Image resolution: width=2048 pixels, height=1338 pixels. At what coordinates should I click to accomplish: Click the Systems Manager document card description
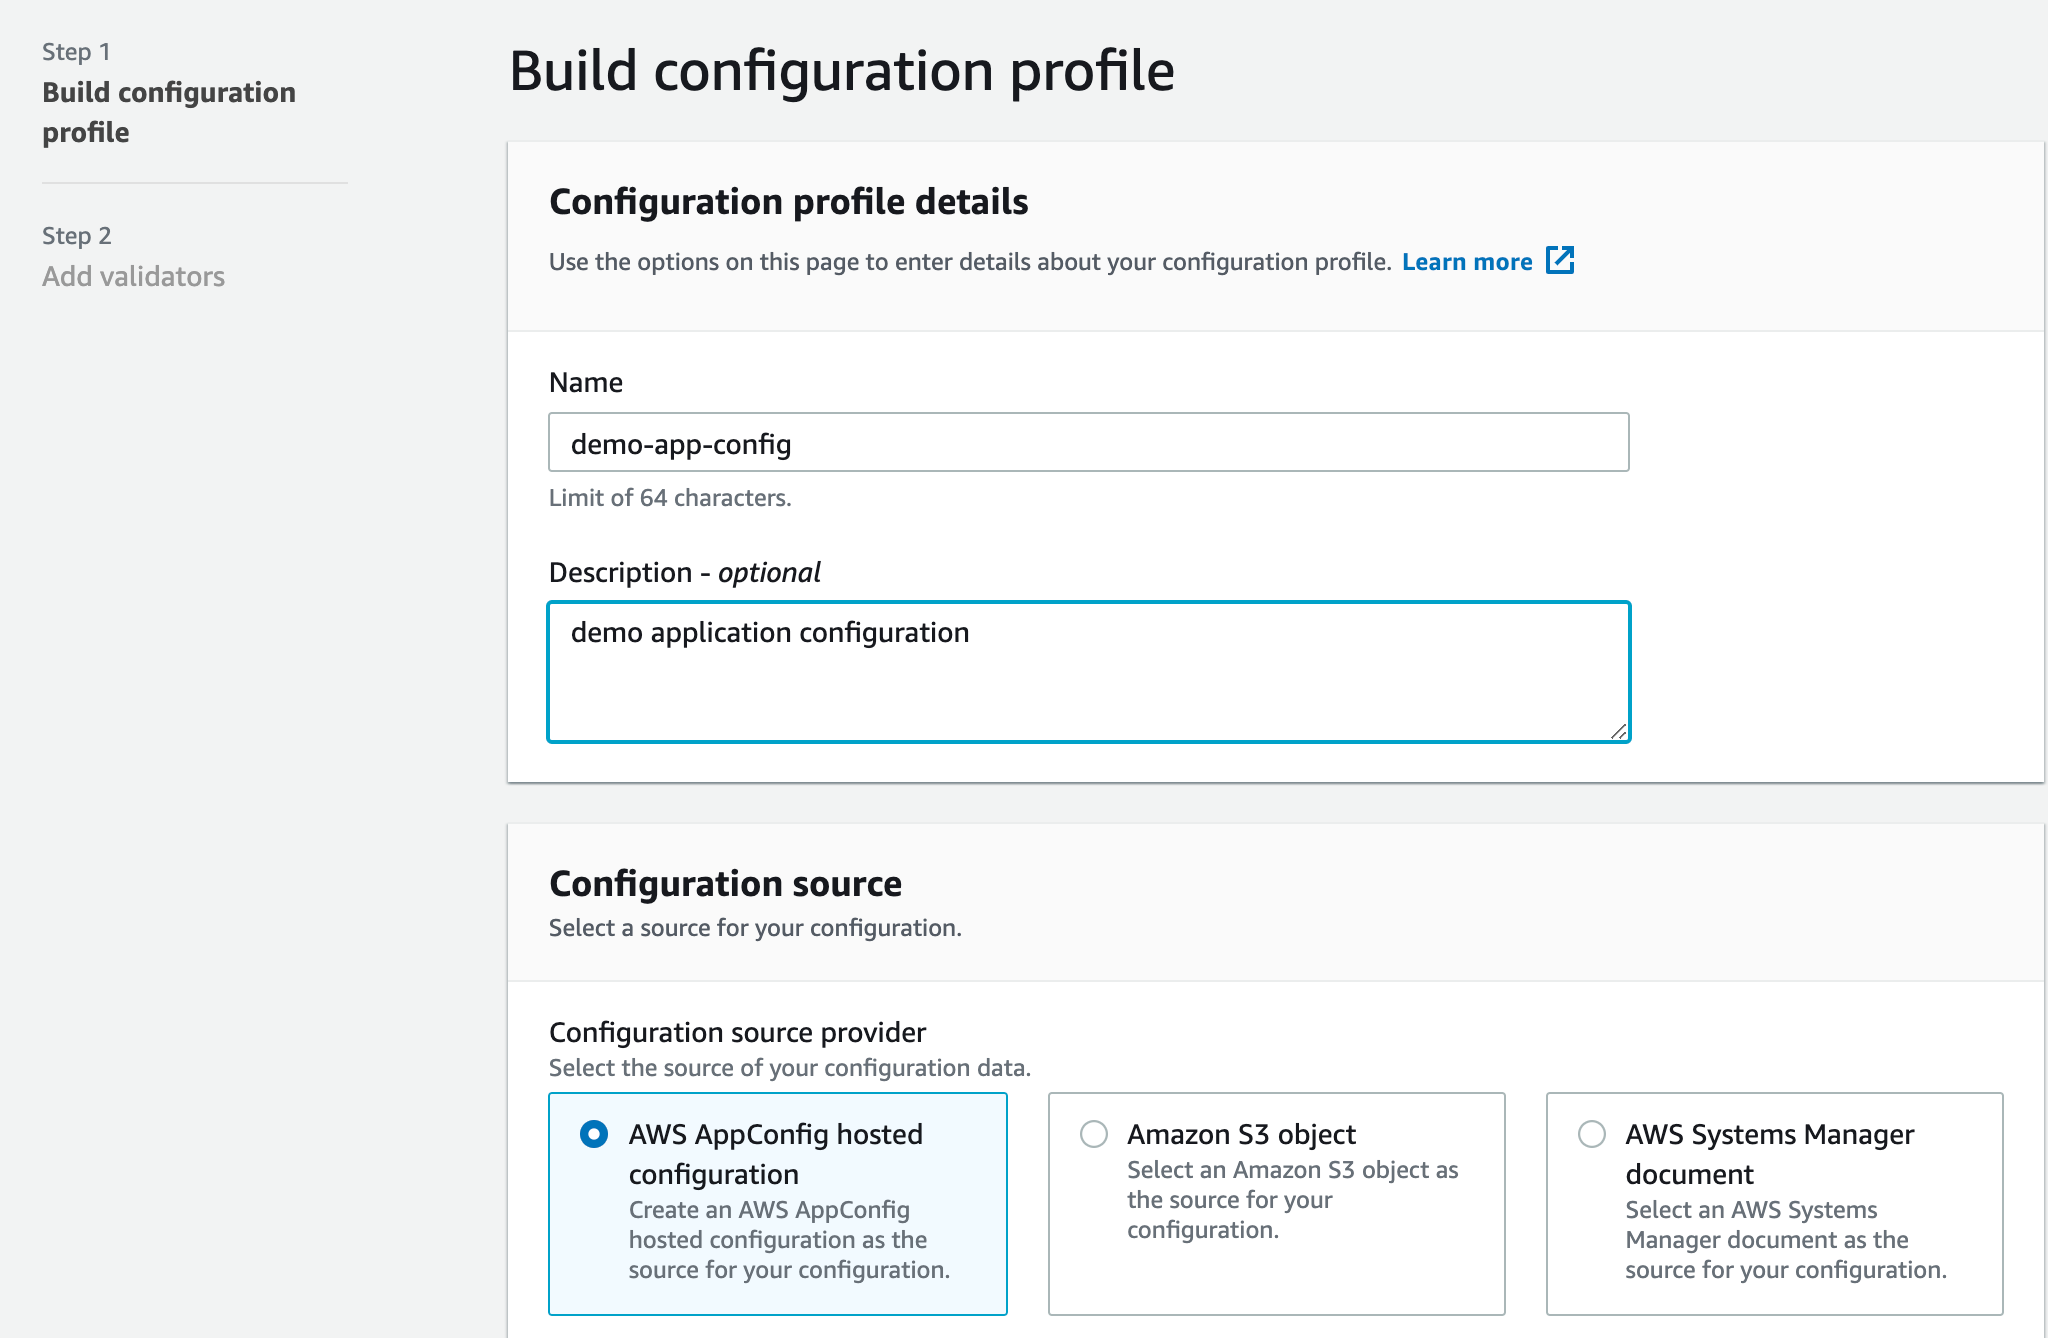tap(1785, 1240)
